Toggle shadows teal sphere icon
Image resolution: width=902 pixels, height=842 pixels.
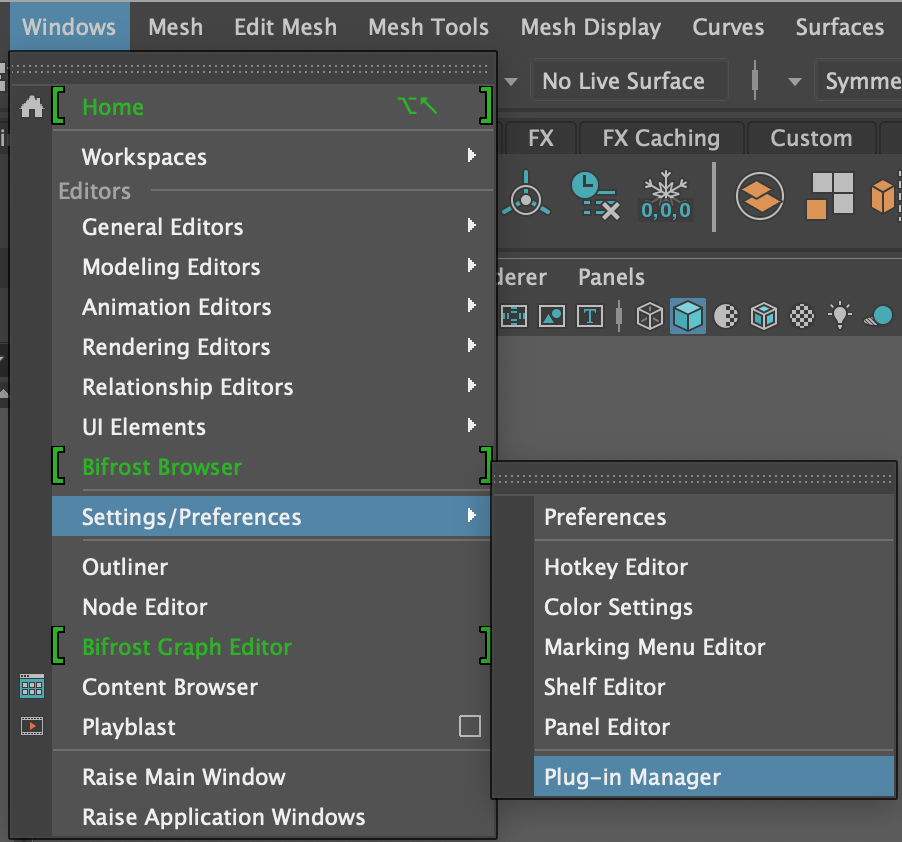tap(878, 316)
